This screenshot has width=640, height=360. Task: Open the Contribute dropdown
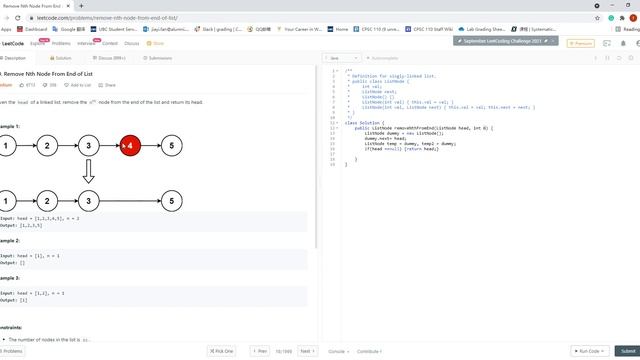pyautogui.click(x=369, y=351)
